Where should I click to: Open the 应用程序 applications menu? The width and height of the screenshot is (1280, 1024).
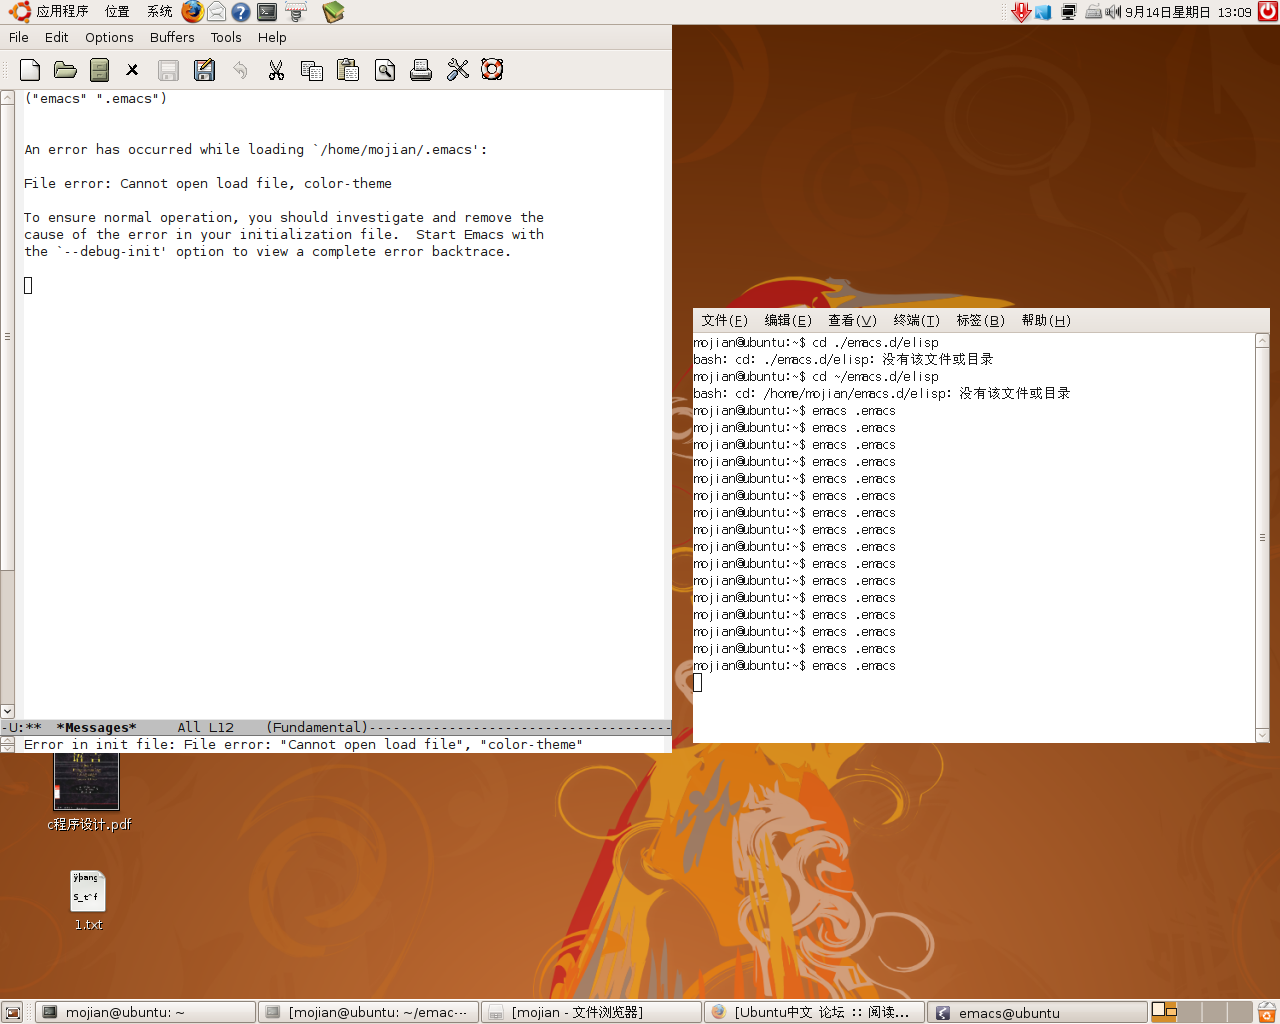coord(62,12)
